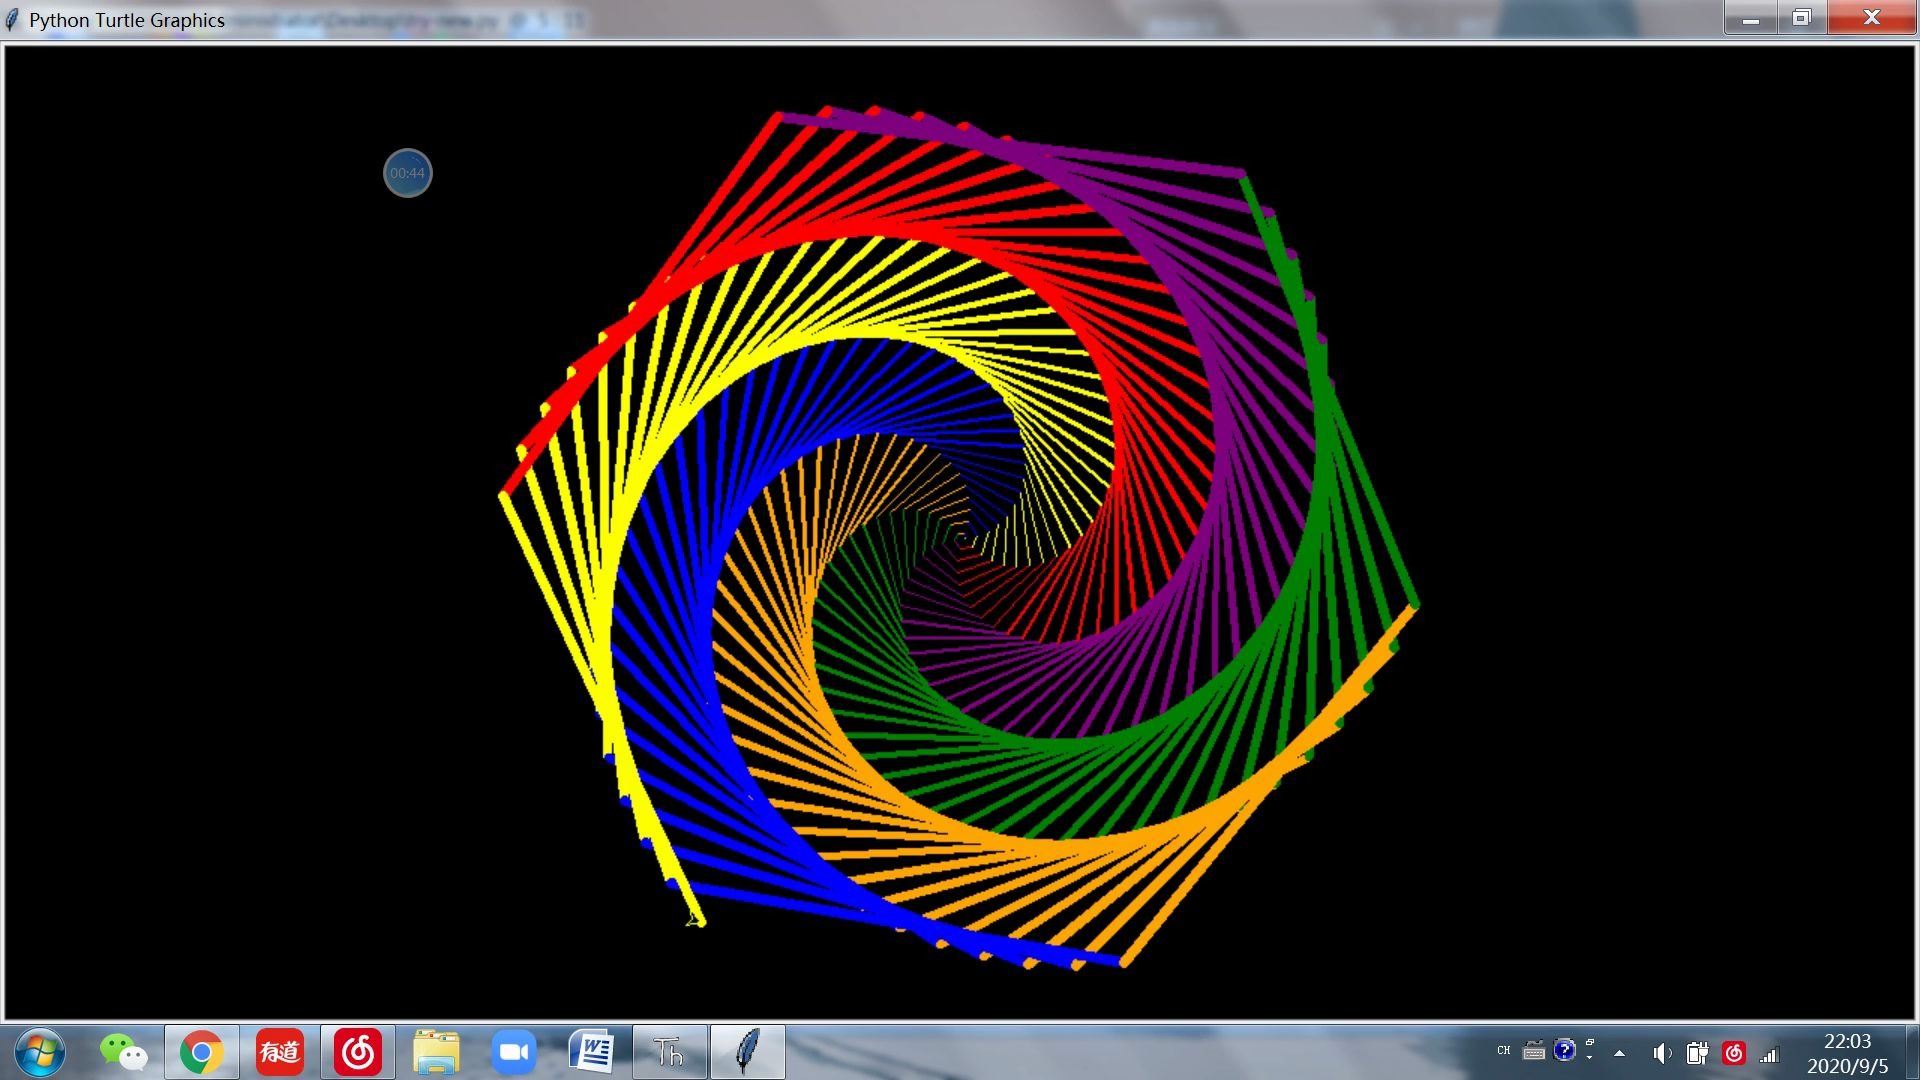Click the battery power status icon
This screenshot has height=1080, width=1920.
(1696, 1053)
